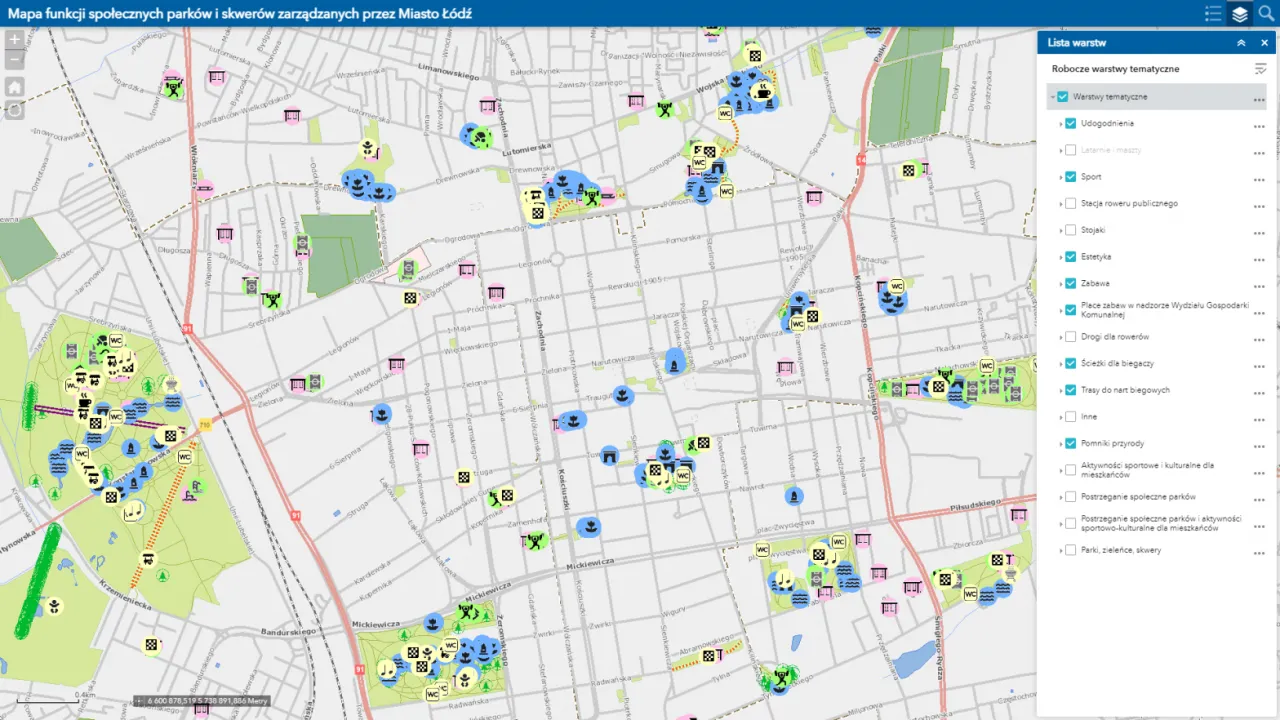Screen dimensions: 1280x720
Task: Click the zoom out minus button
Action: tap(14, 61)
